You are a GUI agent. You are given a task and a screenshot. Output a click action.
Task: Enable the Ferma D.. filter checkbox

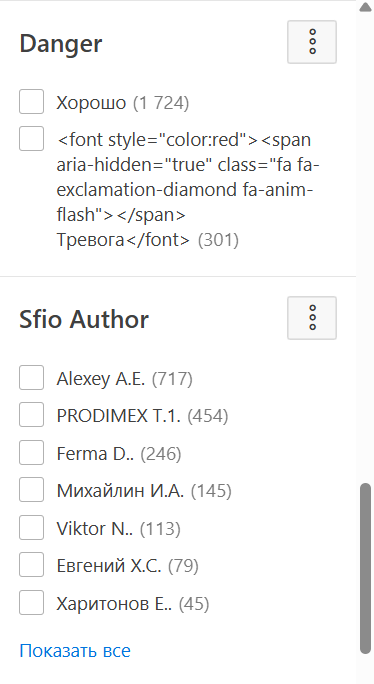(31, 452)
